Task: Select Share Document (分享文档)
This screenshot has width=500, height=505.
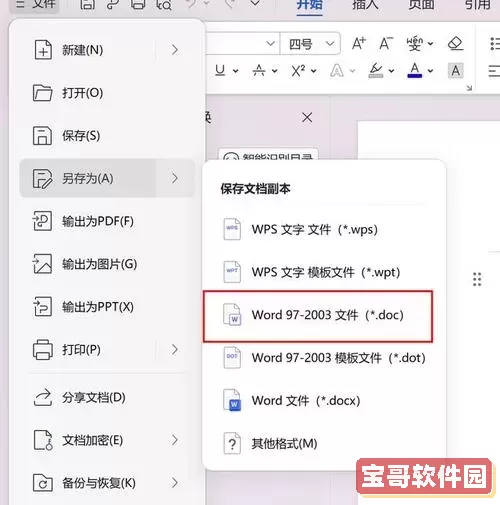Action: click(107, 397)
